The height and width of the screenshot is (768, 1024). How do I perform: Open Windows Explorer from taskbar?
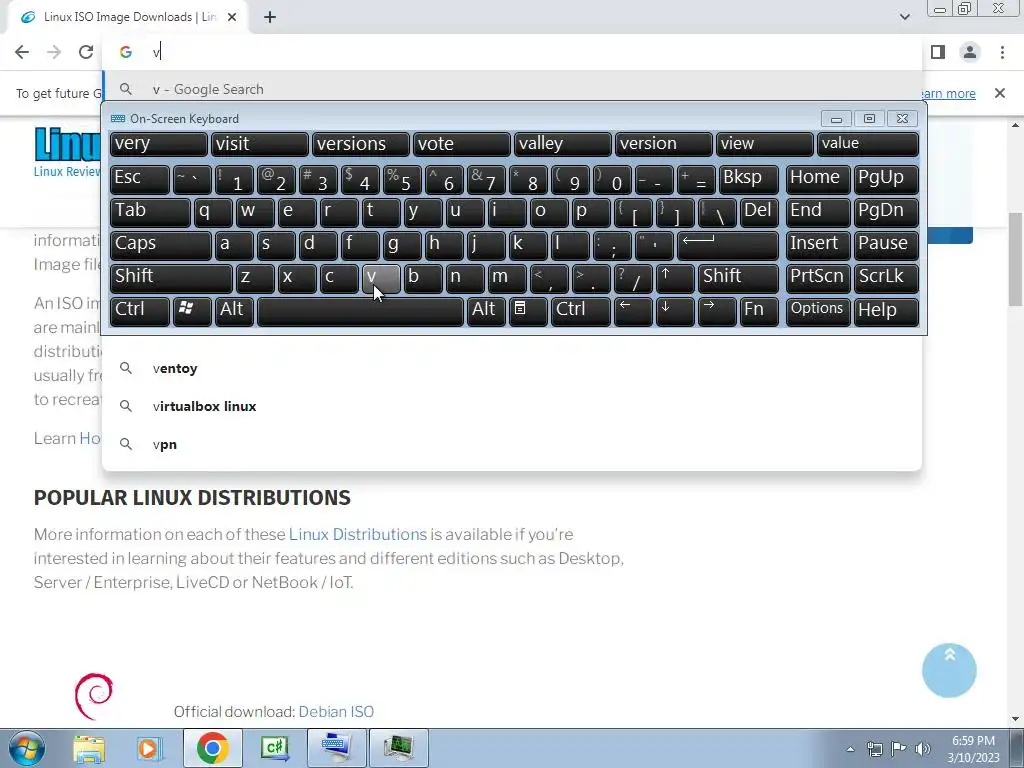89,748
